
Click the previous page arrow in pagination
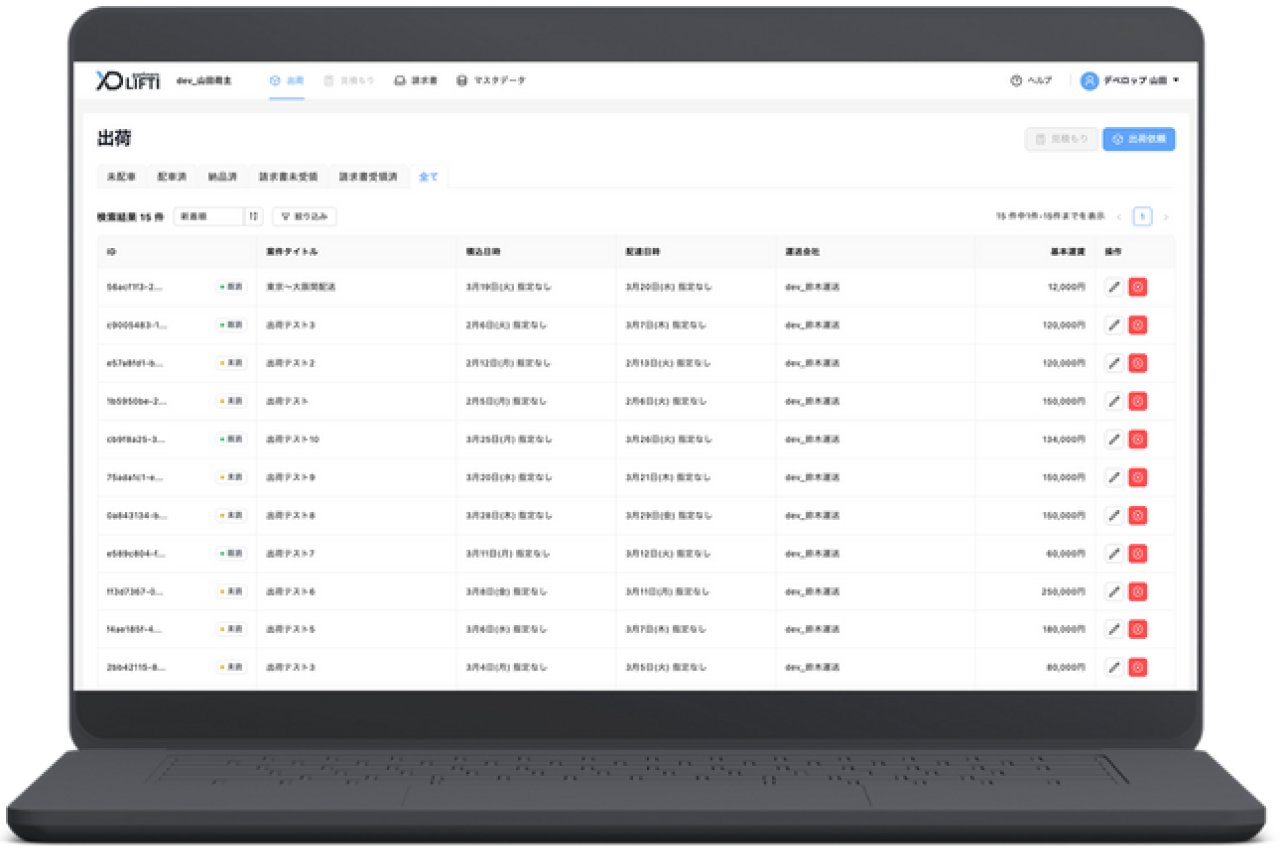1119,216
